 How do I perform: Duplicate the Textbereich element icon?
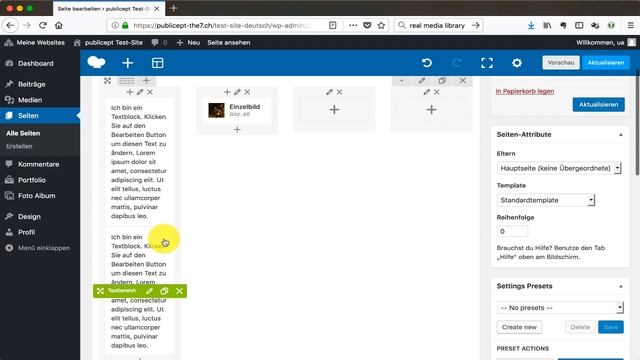pos(164,291)
